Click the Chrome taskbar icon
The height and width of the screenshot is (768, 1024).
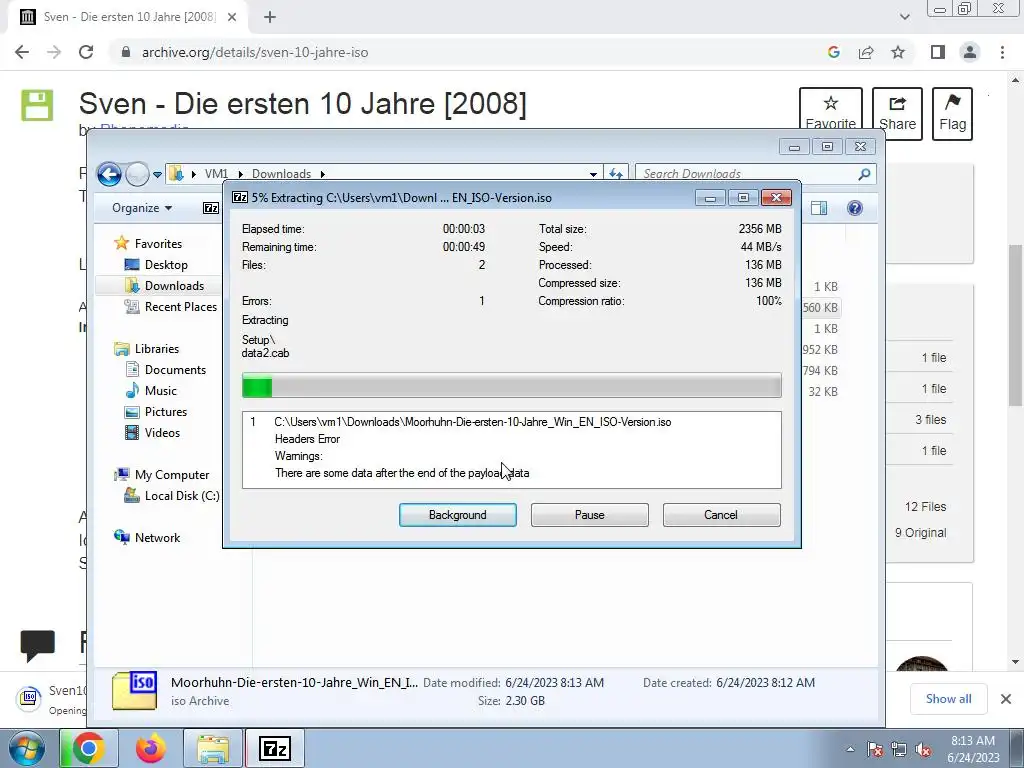[x=88, y=748]
